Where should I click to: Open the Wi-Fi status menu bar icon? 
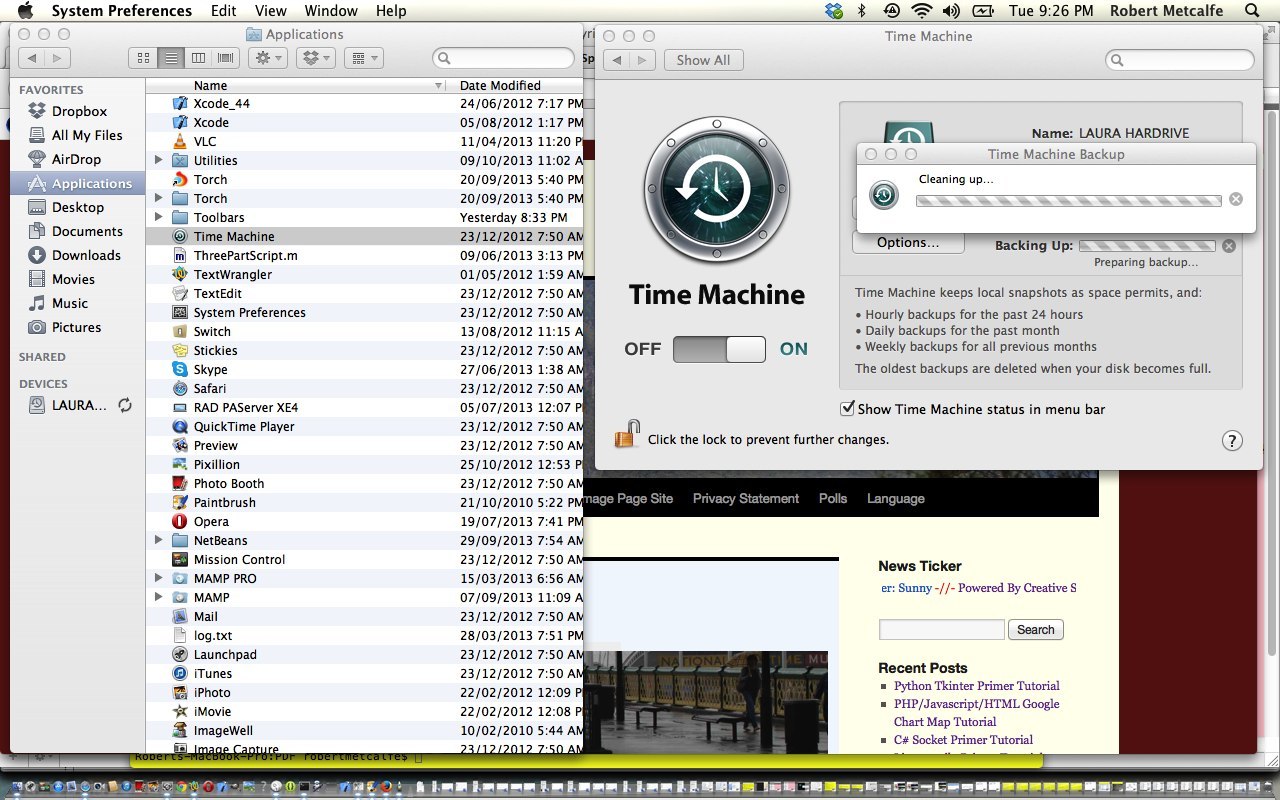[921, 11]
